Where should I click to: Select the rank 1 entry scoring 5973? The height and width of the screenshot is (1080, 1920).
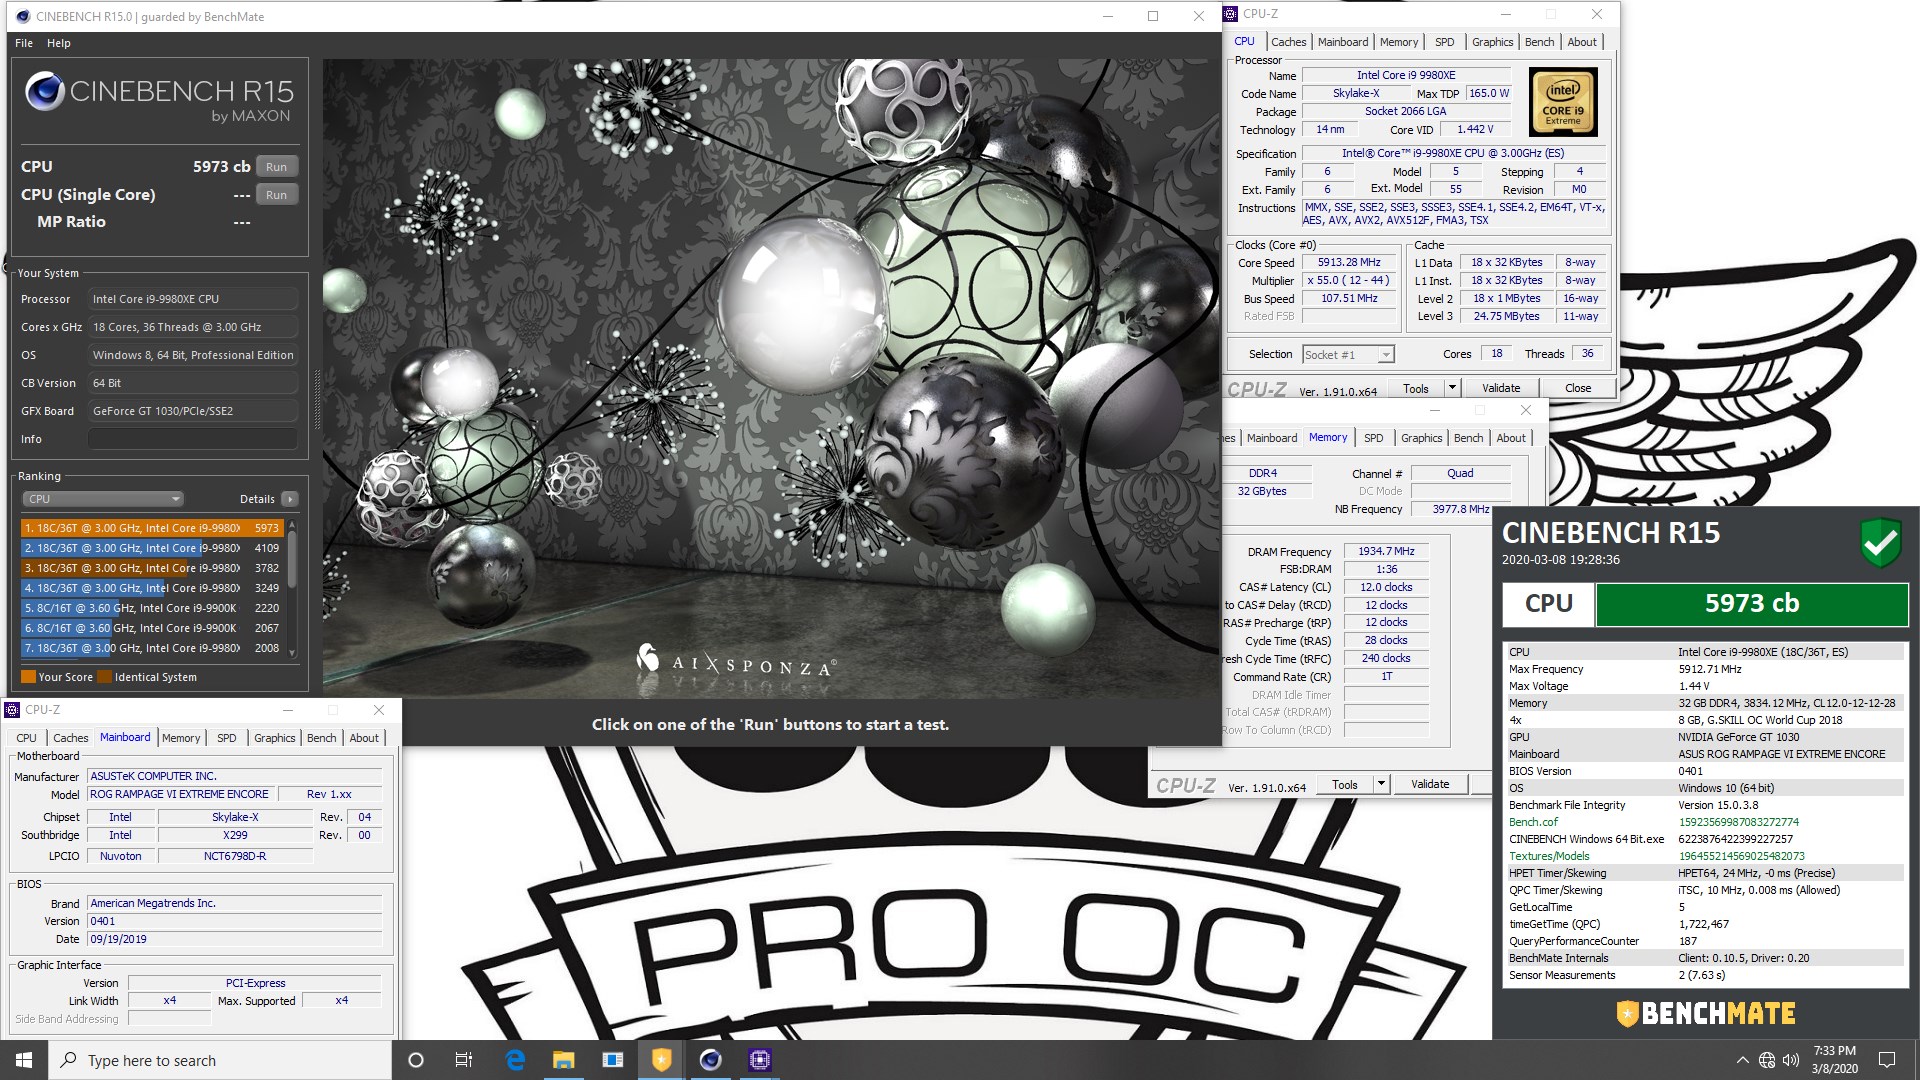click(152, 528)
